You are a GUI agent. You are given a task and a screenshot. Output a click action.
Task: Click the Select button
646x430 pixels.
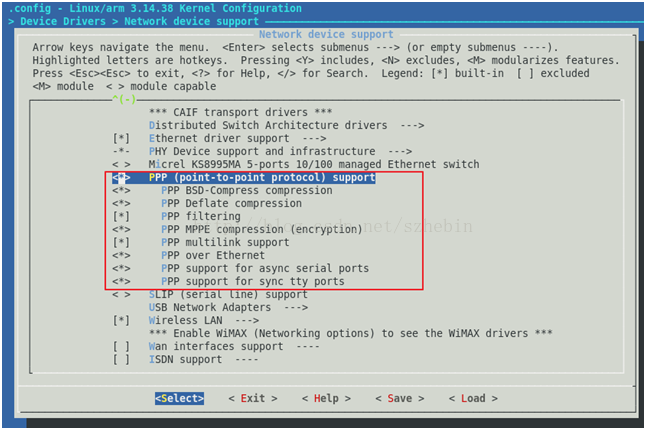point(179,398)
